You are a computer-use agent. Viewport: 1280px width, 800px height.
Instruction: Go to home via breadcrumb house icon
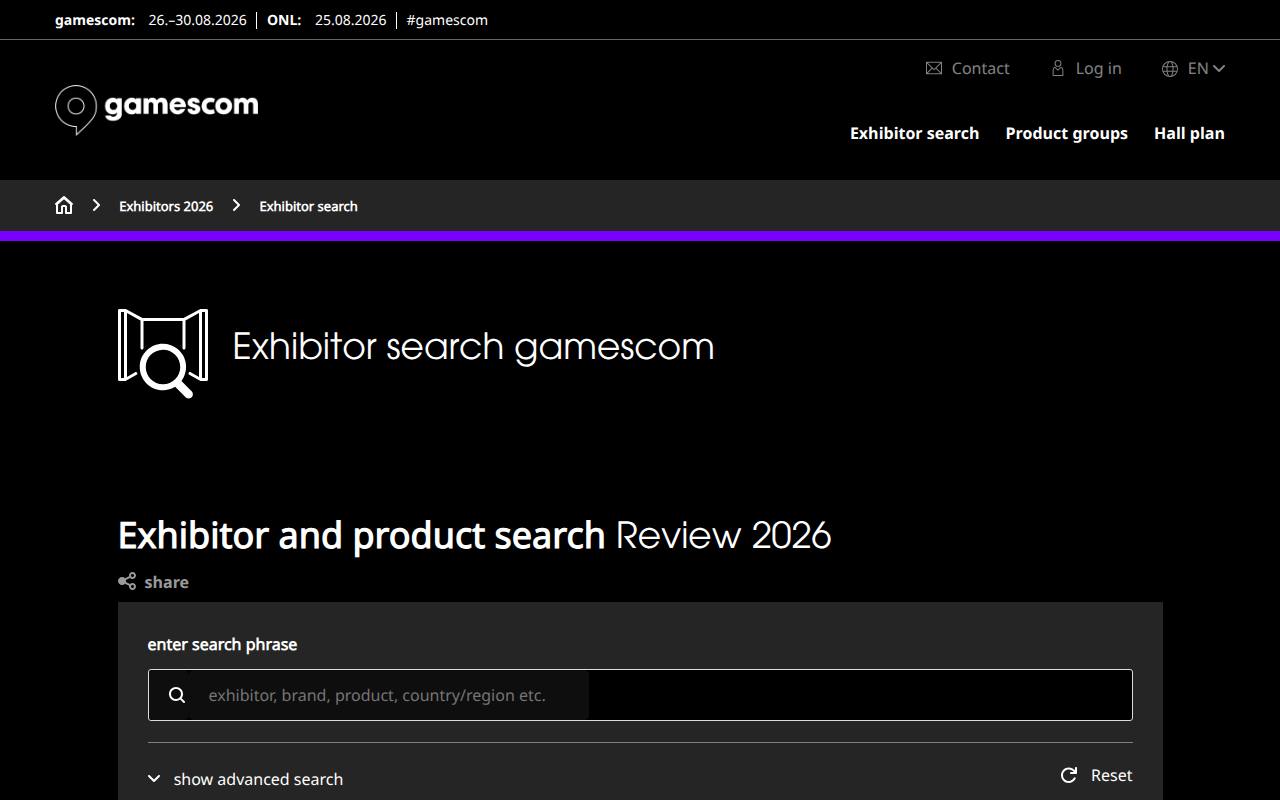coord(64,205)
